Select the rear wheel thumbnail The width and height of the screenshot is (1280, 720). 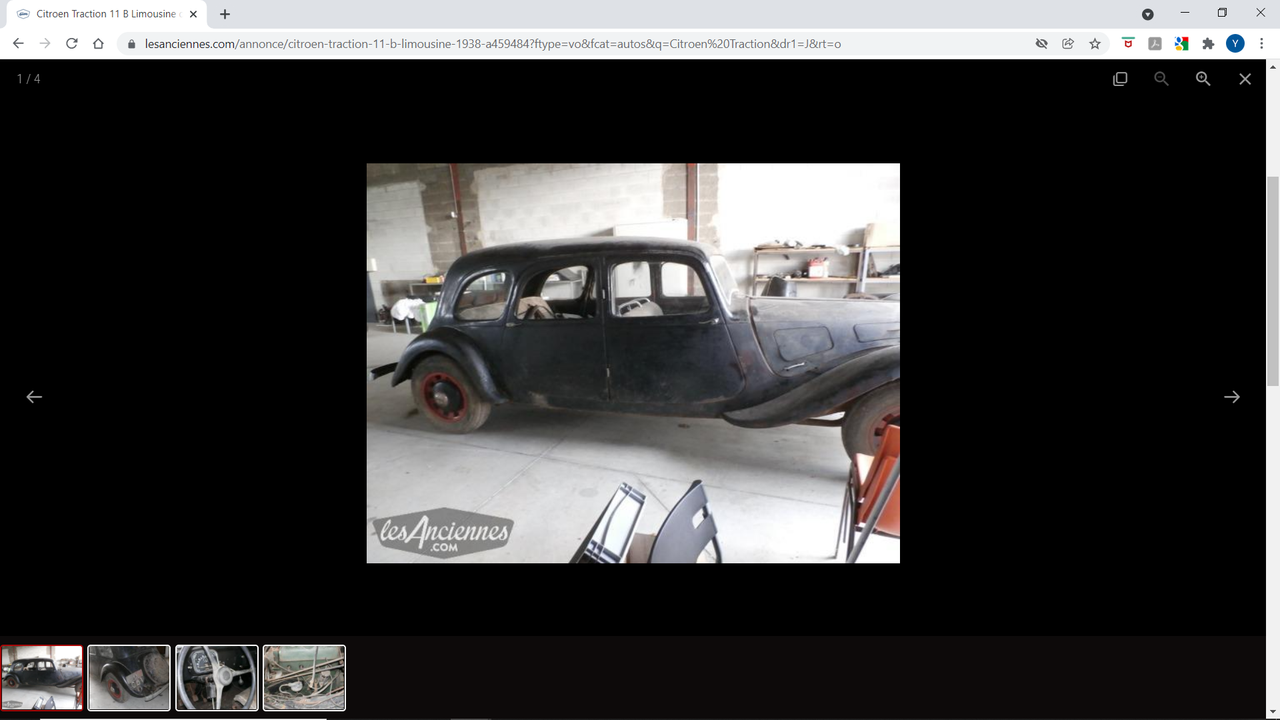(x=129, y=678)
